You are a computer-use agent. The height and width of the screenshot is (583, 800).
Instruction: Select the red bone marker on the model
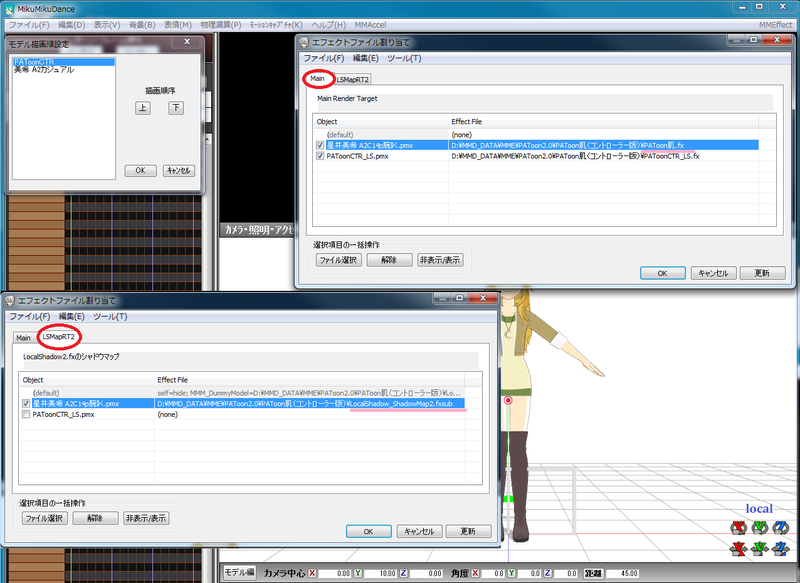(508, 400)
